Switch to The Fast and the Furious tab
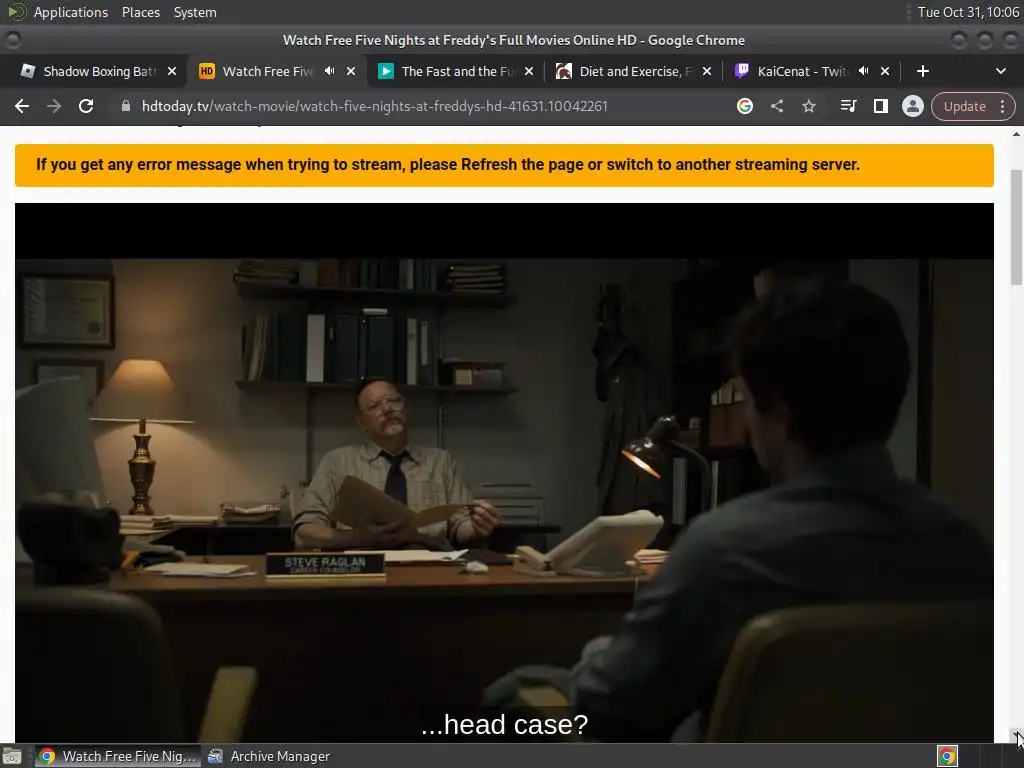 pos(457,71)
